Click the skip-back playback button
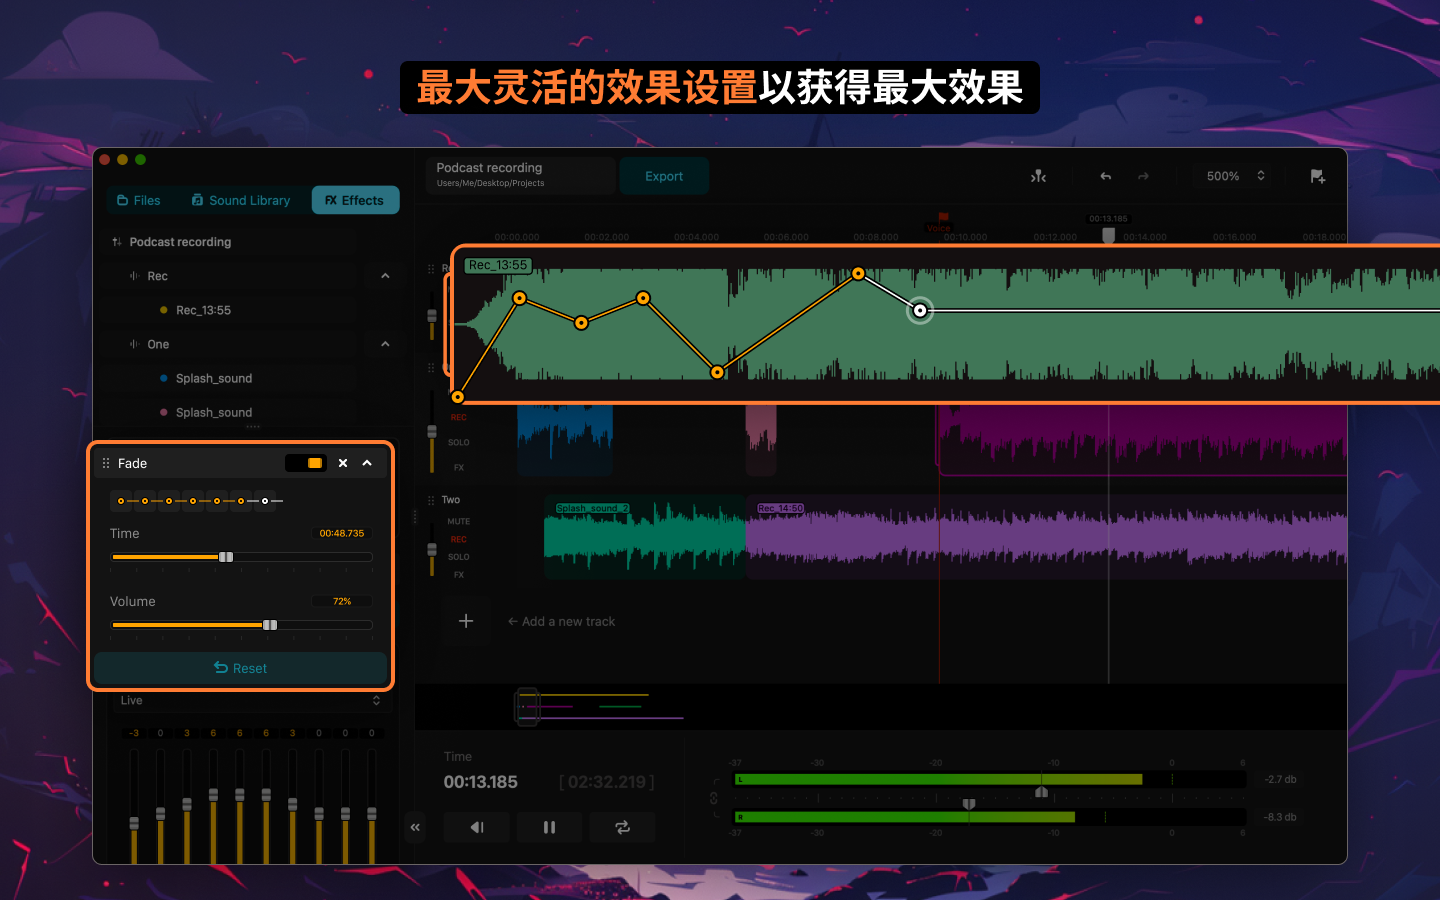Image resolution: width=1440 pixels, height=900 pixels. [x=477, y=827]
